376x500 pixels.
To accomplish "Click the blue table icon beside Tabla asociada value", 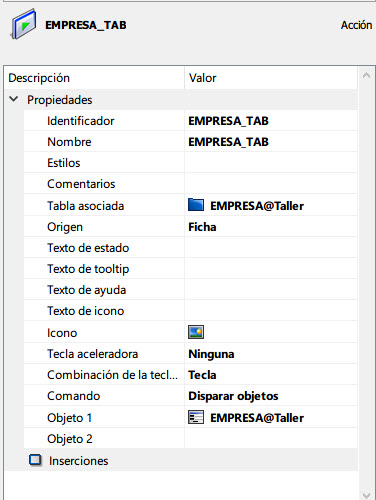I will tap(196, 205).
